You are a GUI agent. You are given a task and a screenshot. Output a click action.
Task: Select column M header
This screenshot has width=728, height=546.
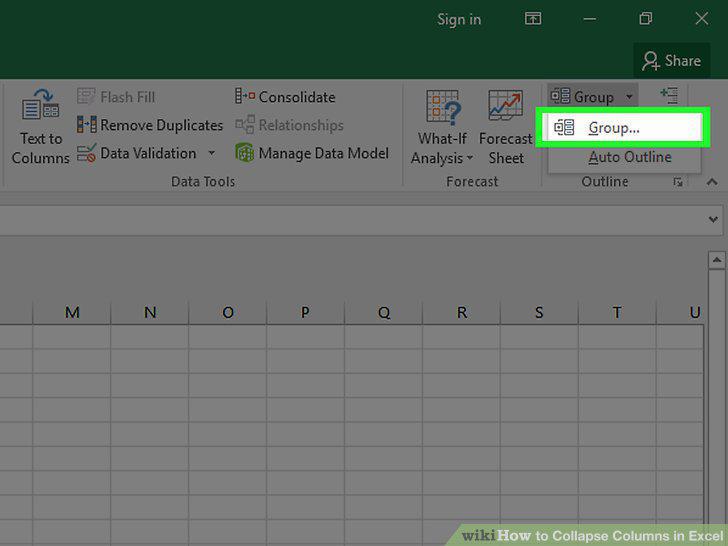click(72, 312)
